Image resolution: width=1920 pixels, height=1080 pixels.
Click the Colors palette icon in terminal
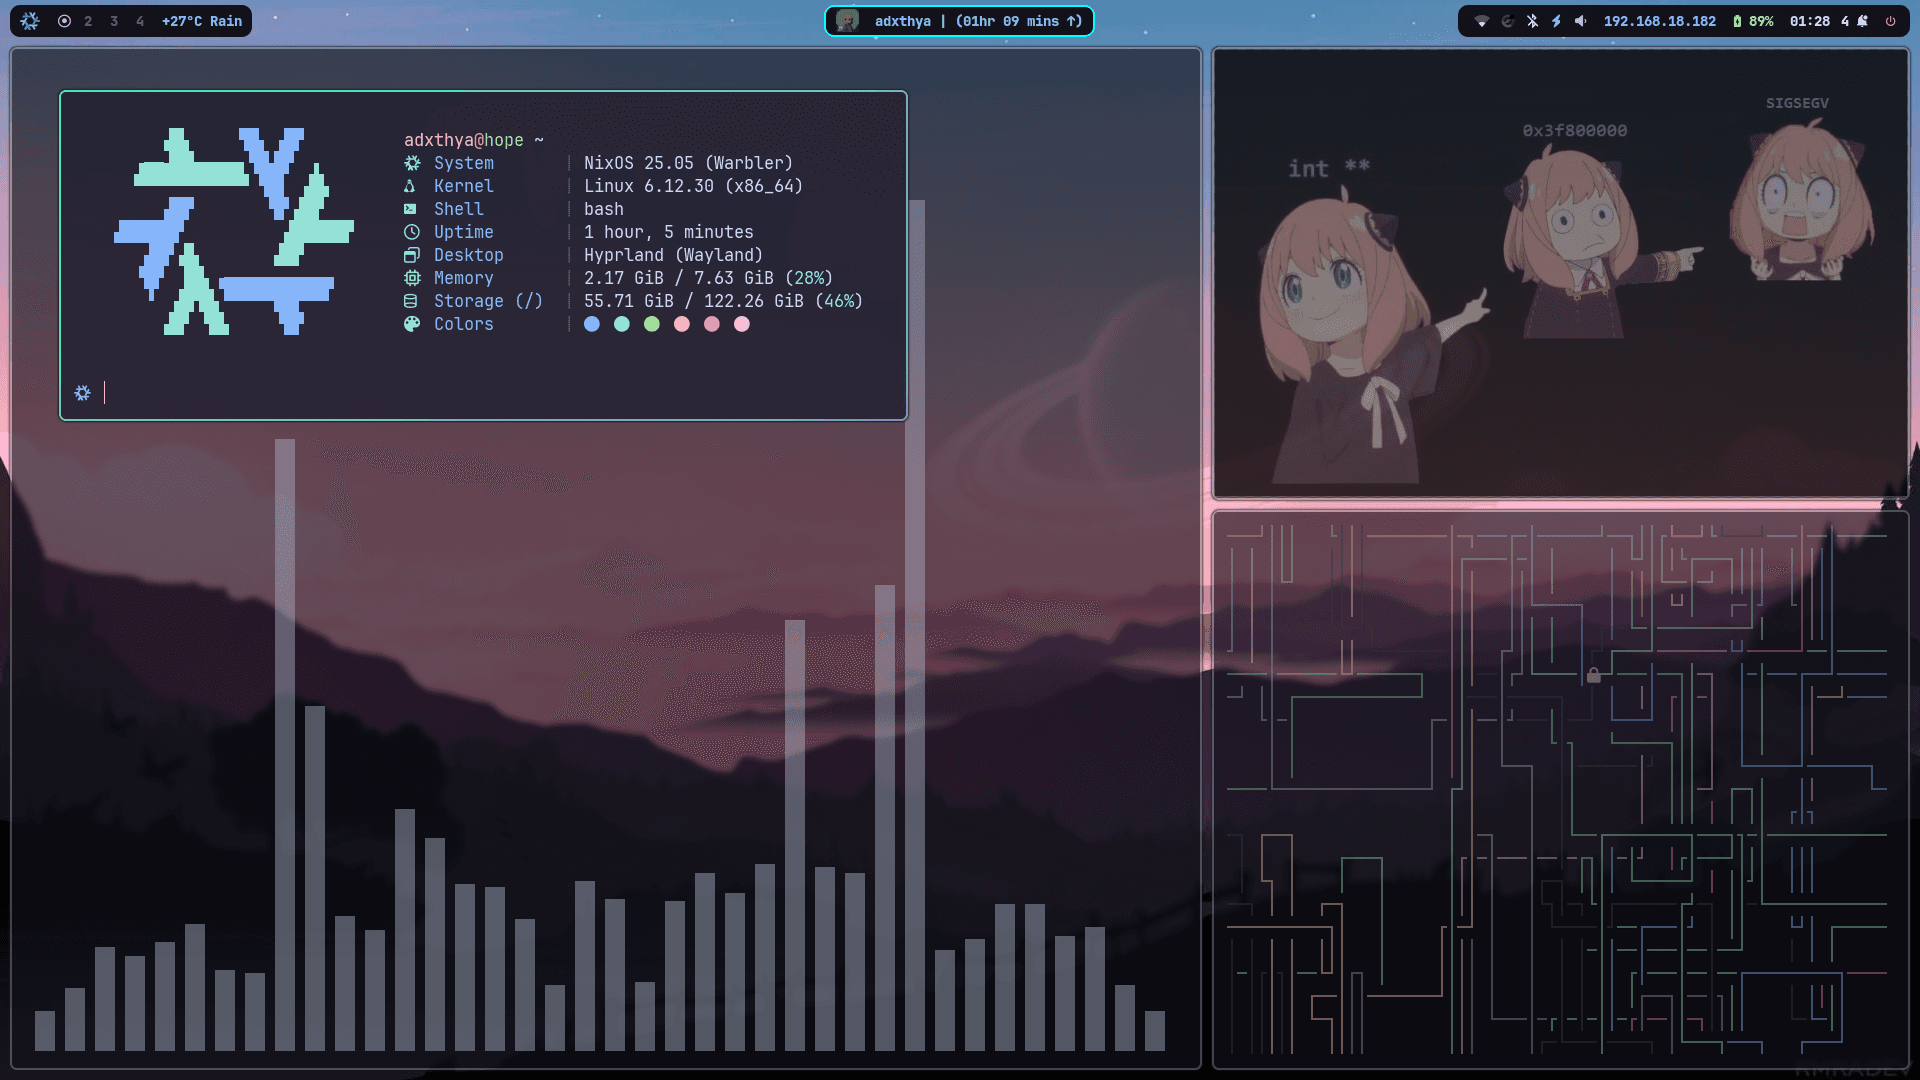[x=412, y=324]
